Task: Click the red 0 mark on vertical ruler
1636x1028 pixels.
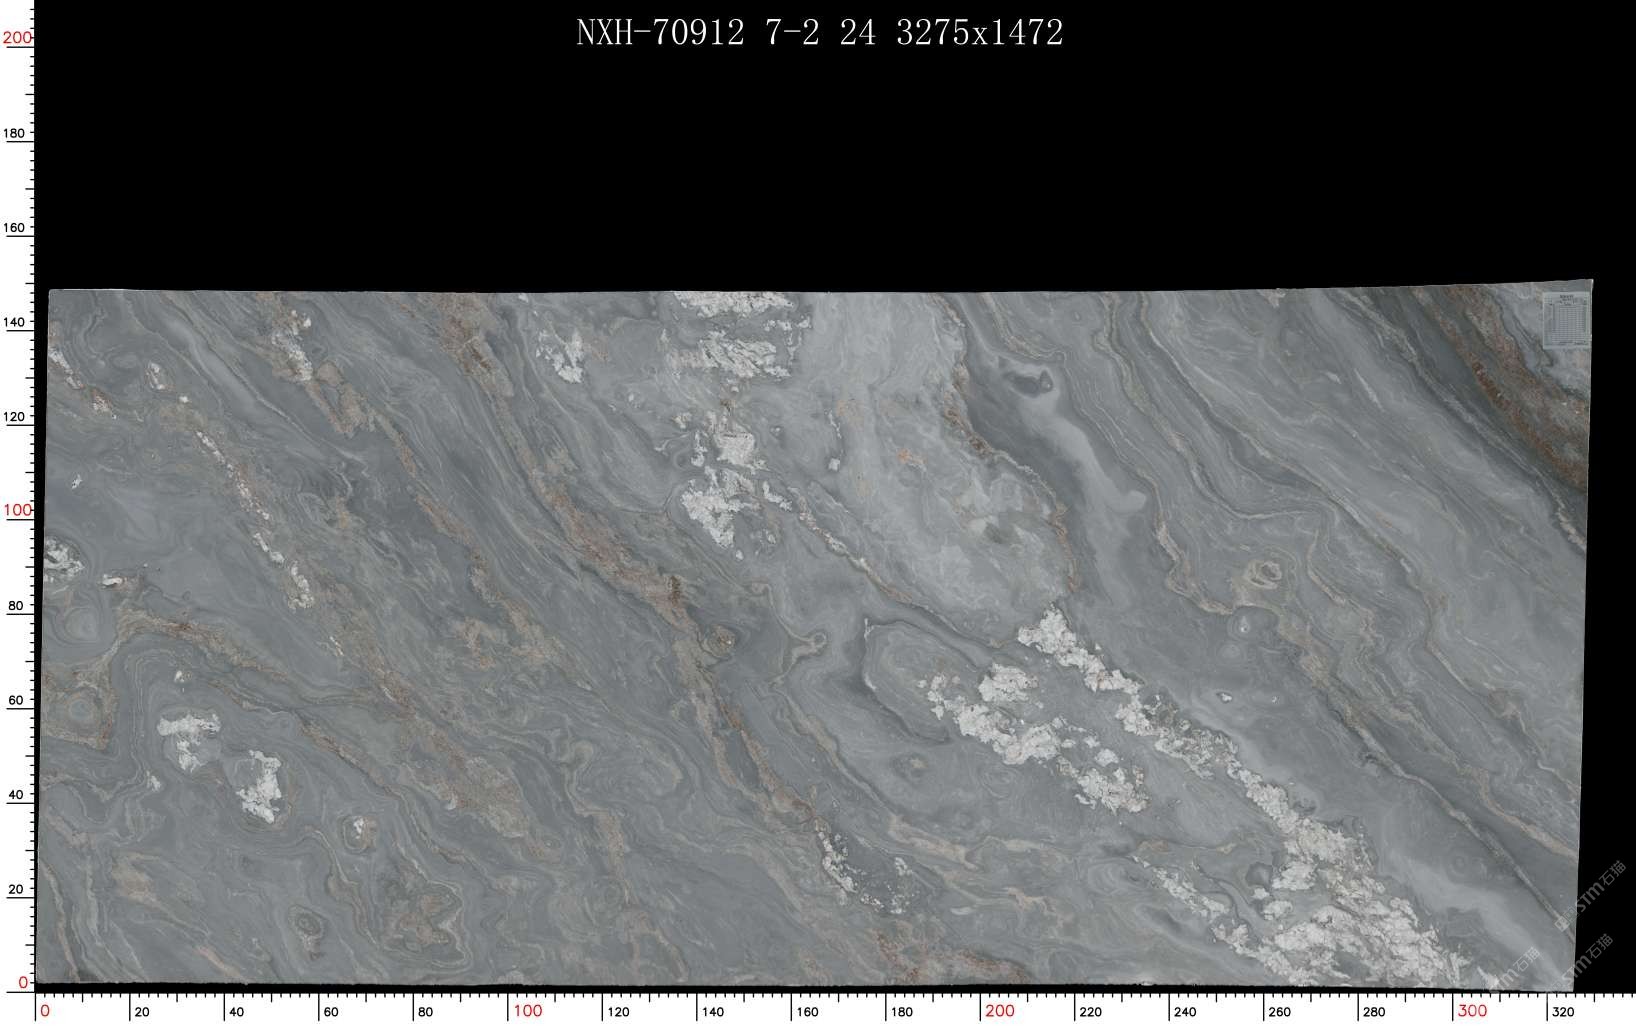Action: 23,983
